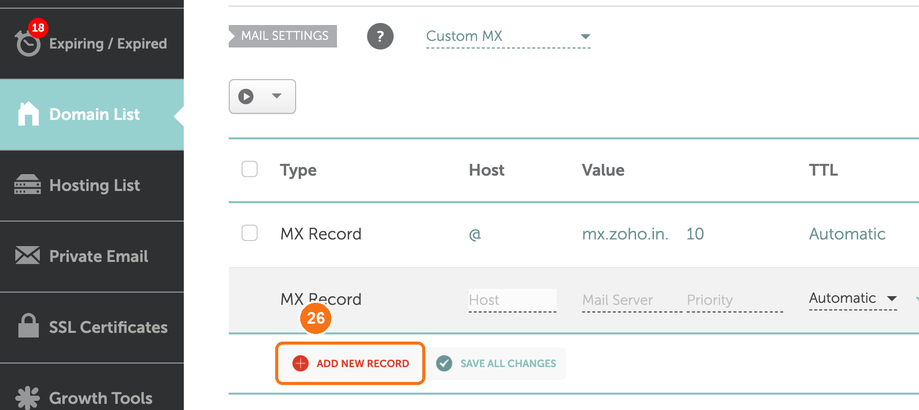The height and width of the screenshot is (410, 919).
Task: Navigate to SSL Certificates in sidebar
Action: point(91,327)
